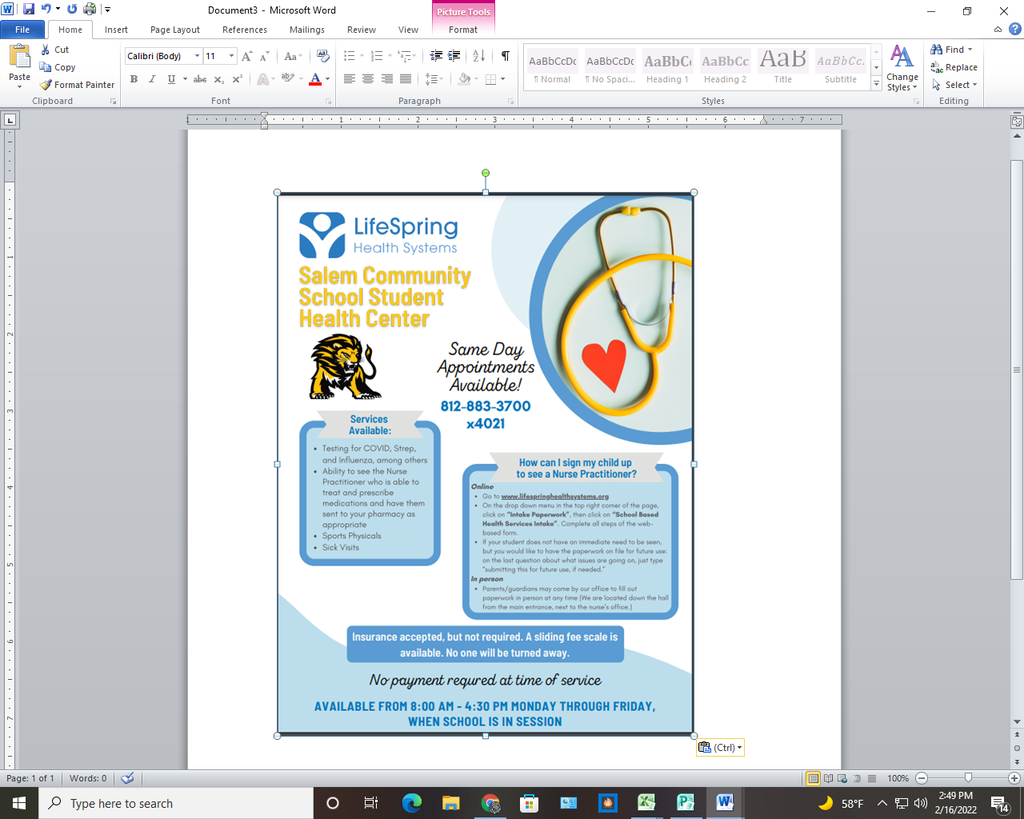
Task: Open the font color dropdown arrow
Action: (x=328, y=79)
